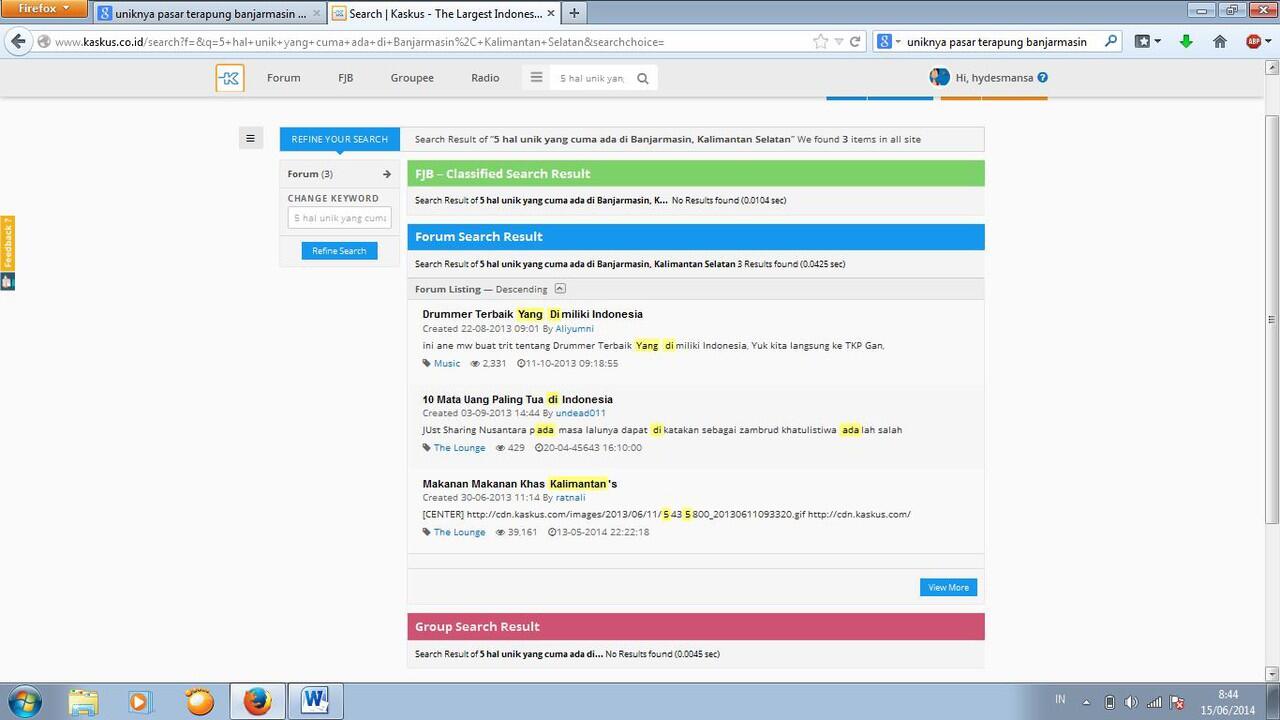Click the browser URL address bar
The width and height of the screenshot is (1280, 720).
point(430,42)
